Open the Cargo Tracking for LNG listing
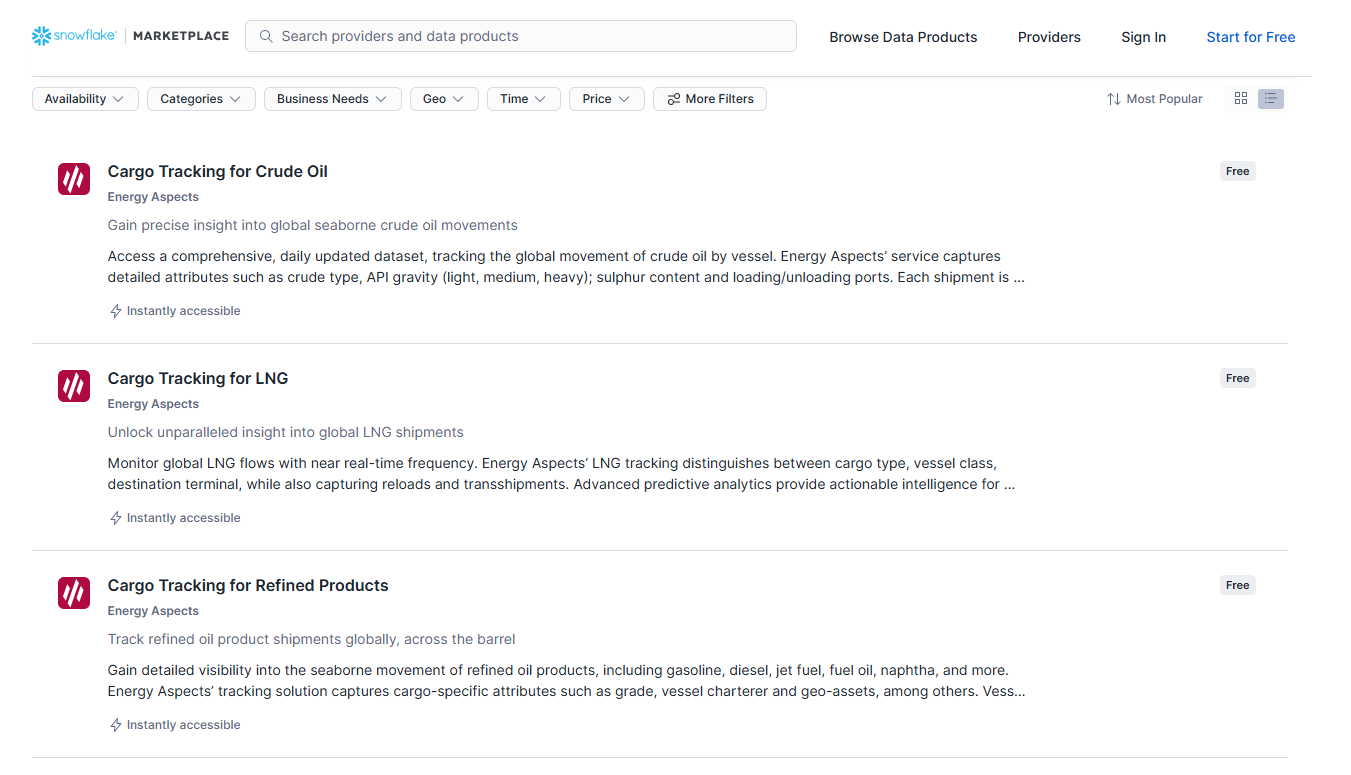The height and width of the screenshot is (775, 1351). pos(197,378)
